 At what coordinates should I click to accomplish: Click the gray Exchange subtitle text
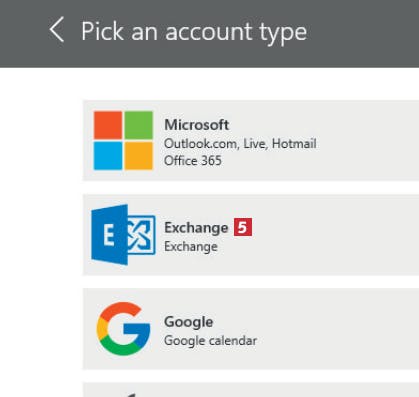tap(191, 247)
